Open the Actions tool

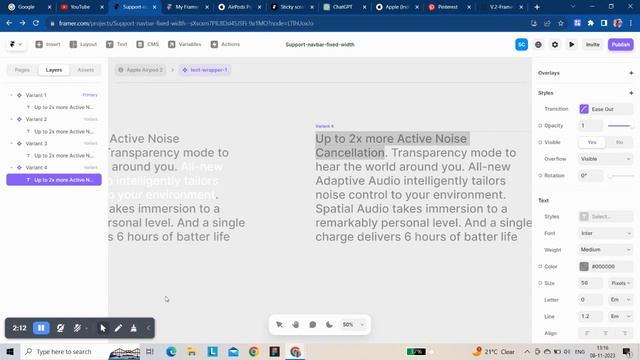(225, 44)
